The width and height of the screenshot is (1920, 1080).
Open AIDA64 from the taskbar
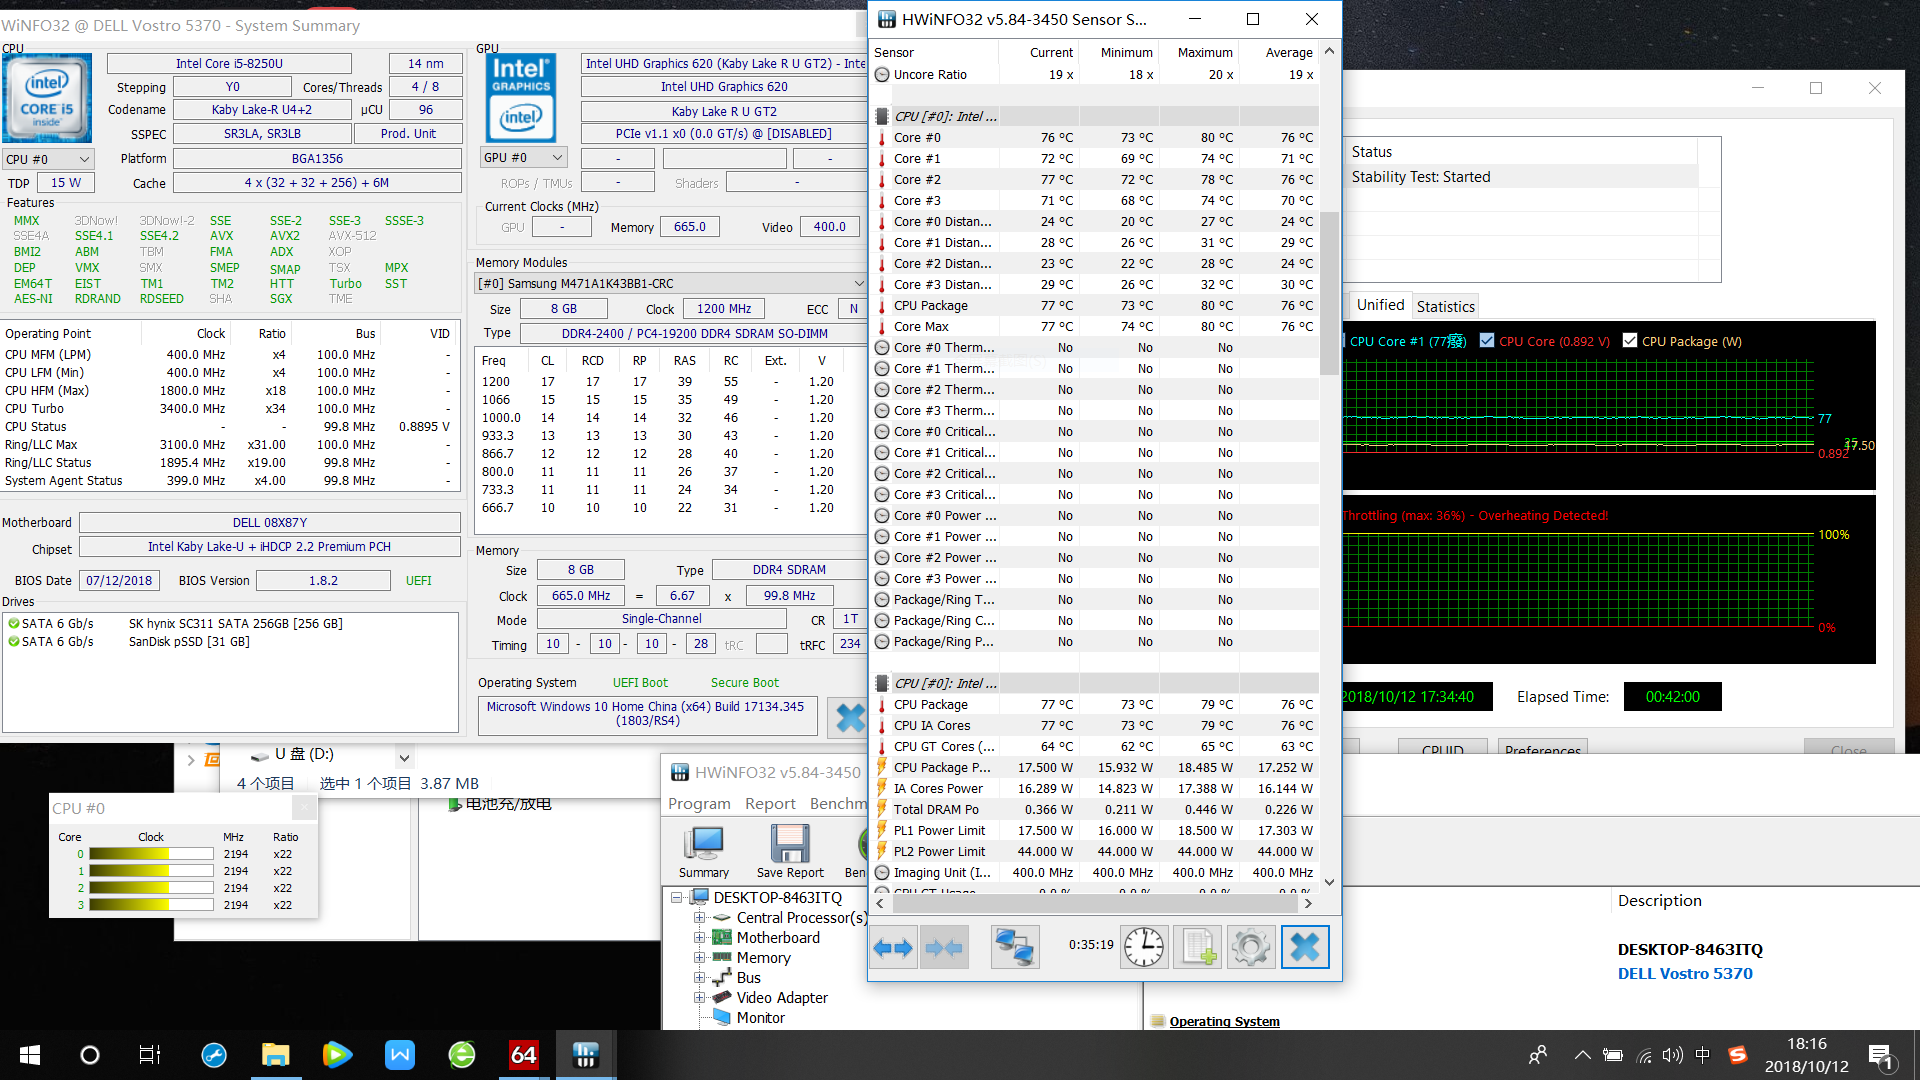click(x=524, y=1055)
